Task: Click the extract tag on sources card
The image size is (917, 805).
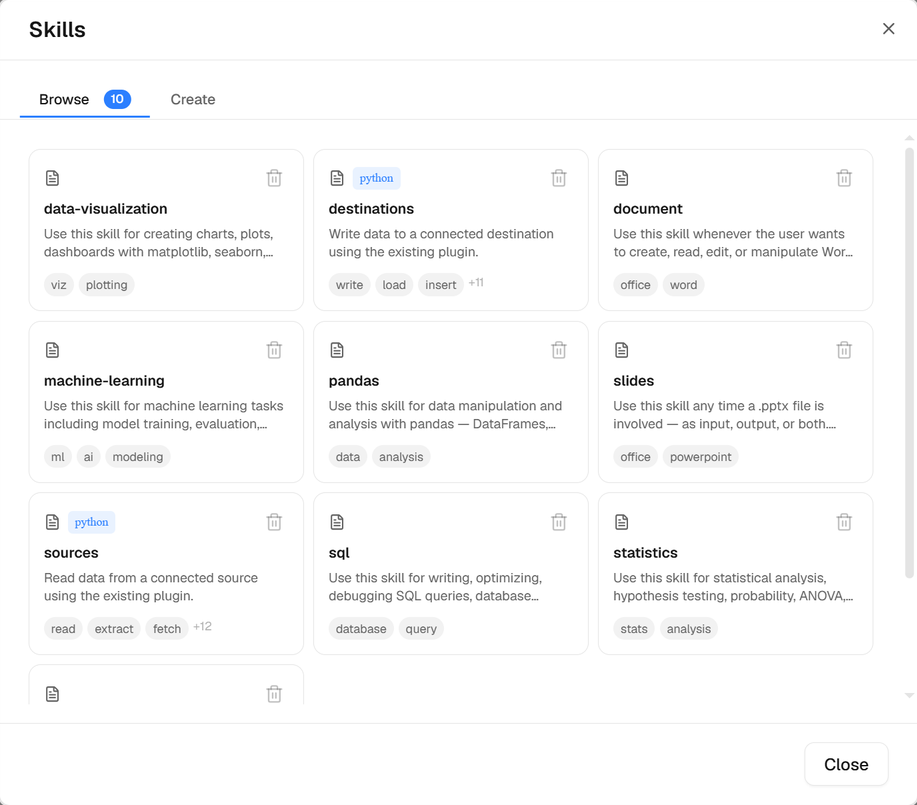Action: (x=114, y=629)
